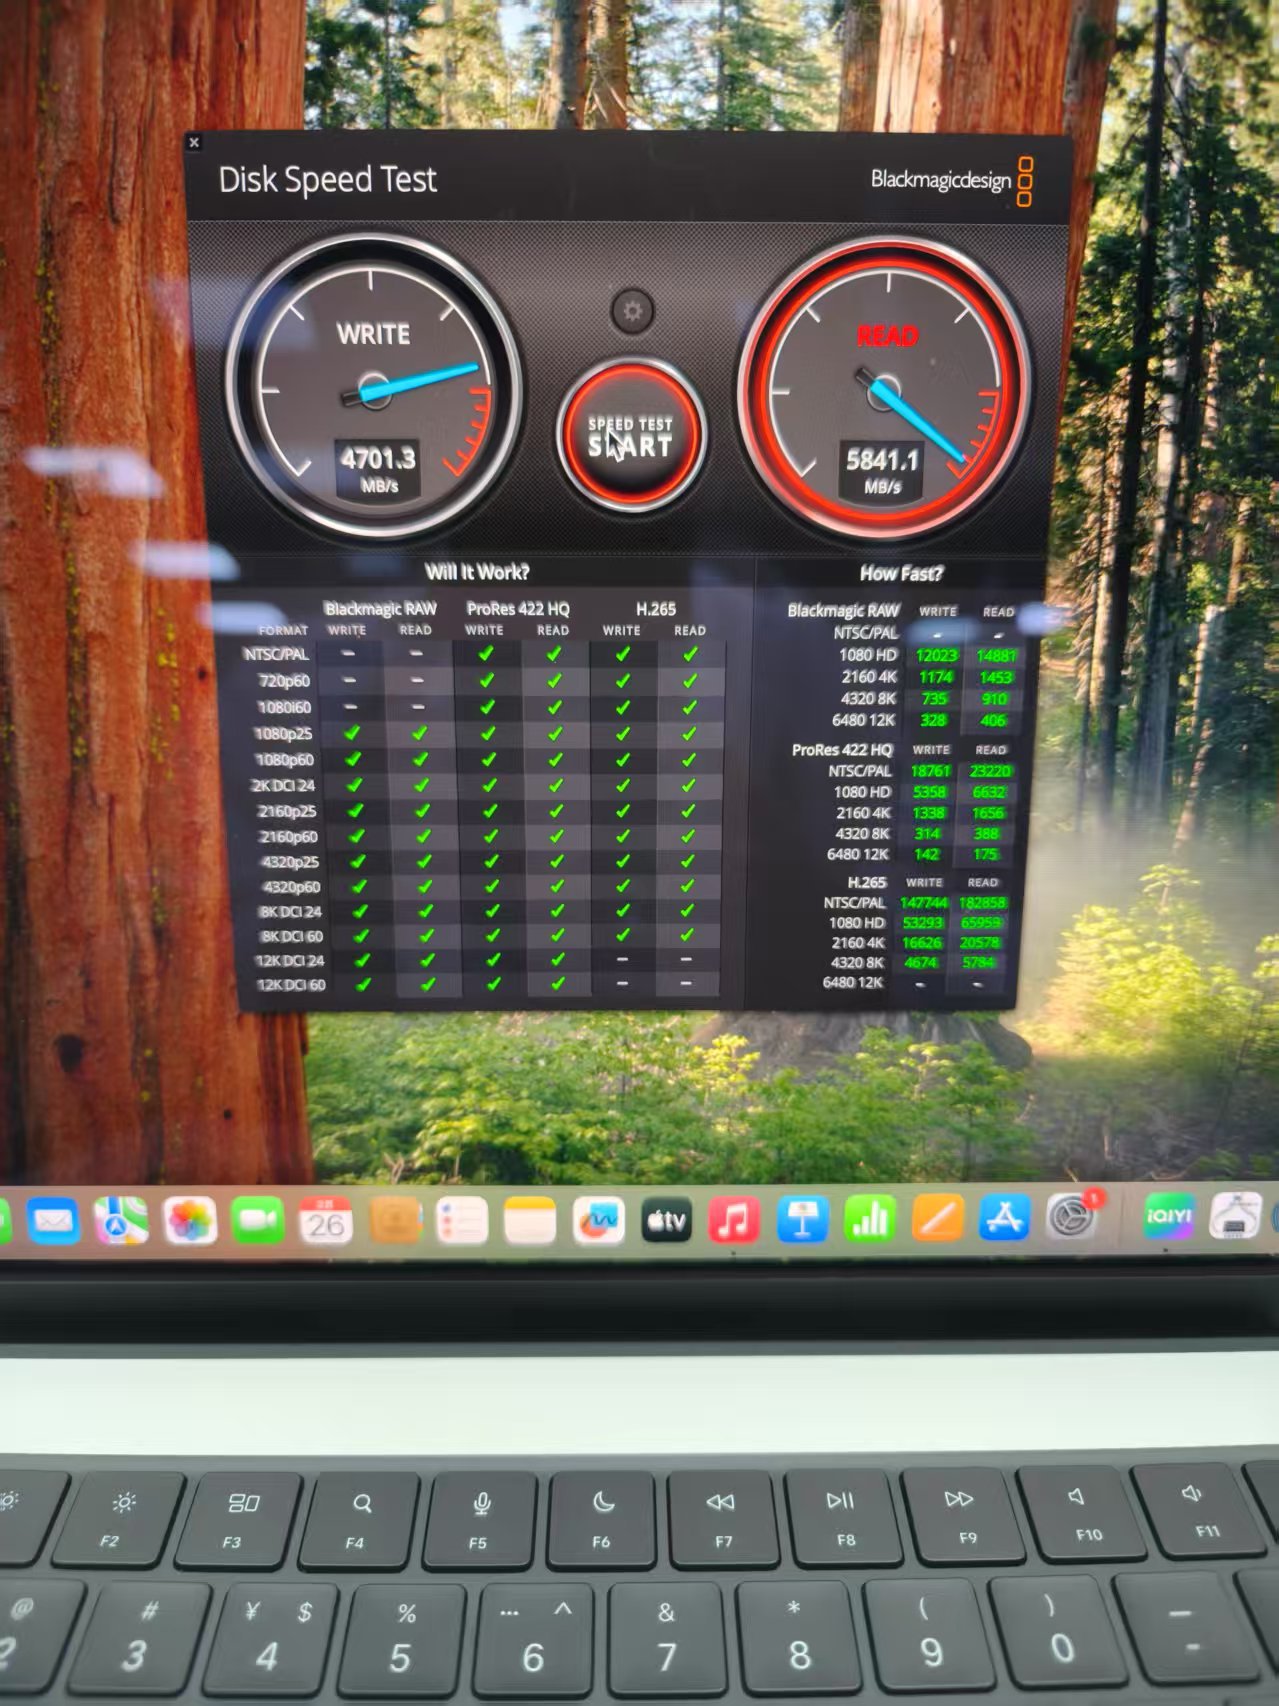1279x1706 pixels.
Task: Click the 735 write value
Action: pyautogui.click(x=934, y=699)
